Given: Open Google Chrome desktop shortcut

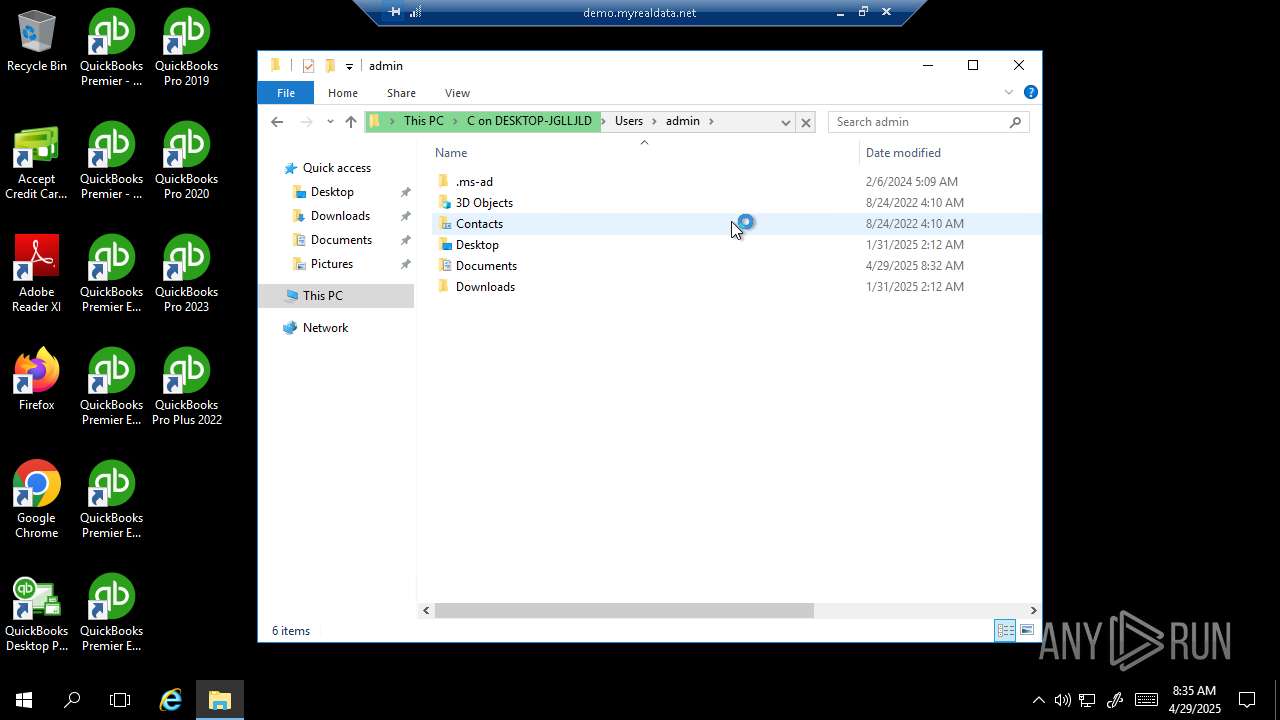Looking at the screenshot, I should coord(37,501).
